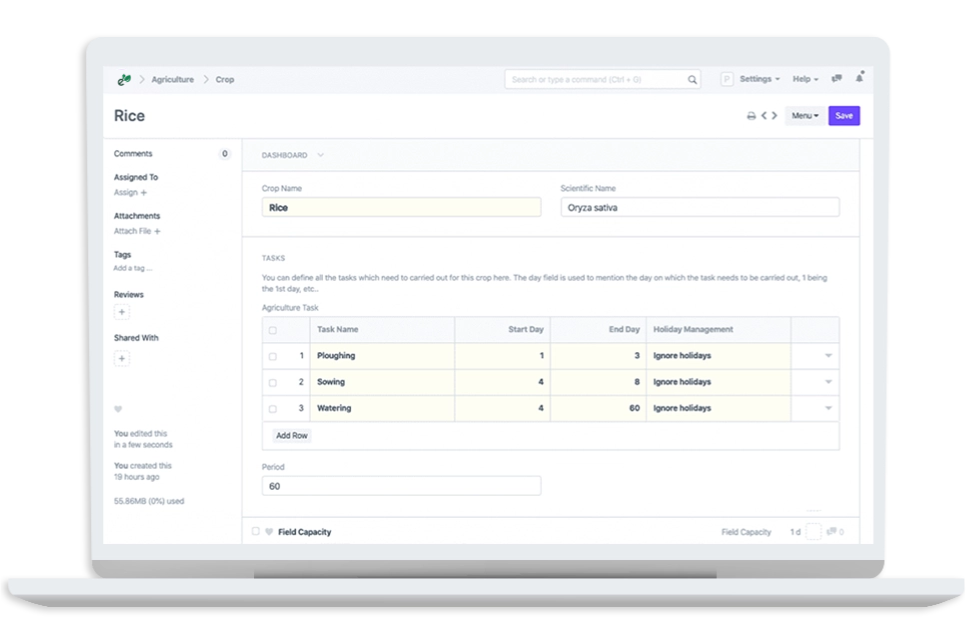Open the Field Capacity linked document
The height and width of the screenshot is (619, 966).
click(304, 532)
